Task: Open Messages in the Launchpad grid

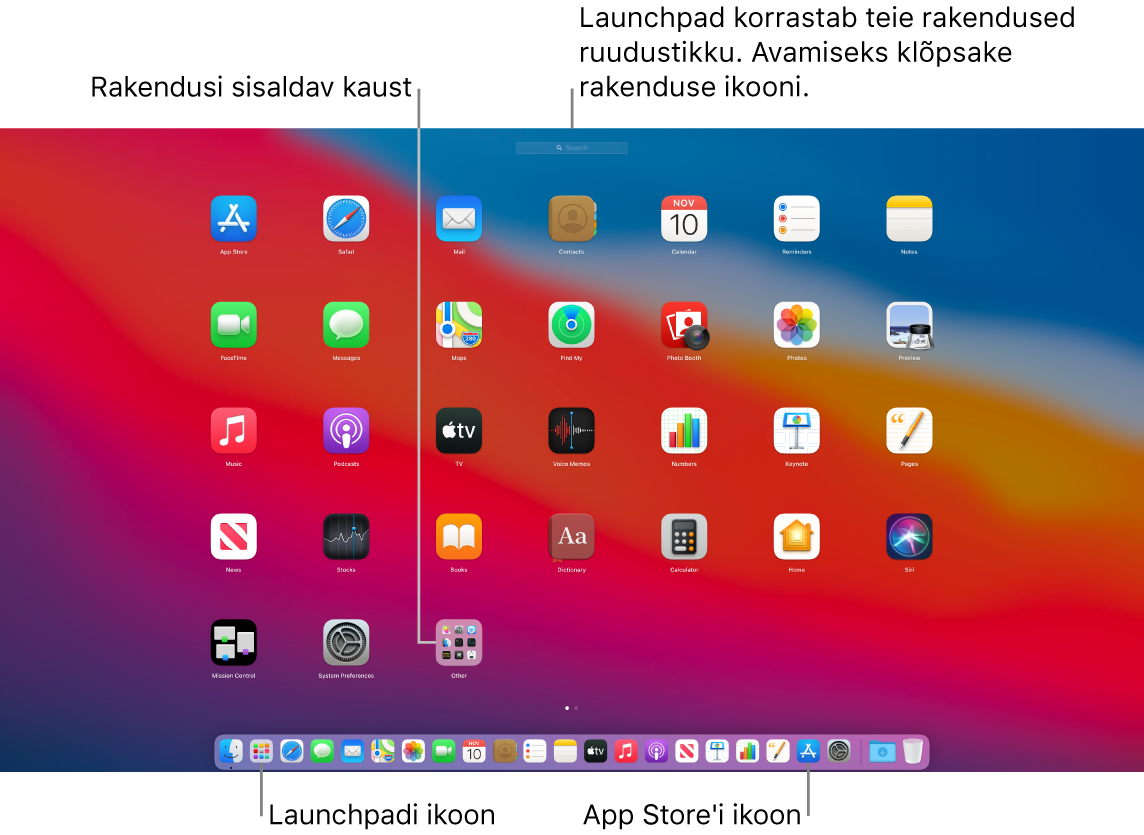Action: pos(346,325)
